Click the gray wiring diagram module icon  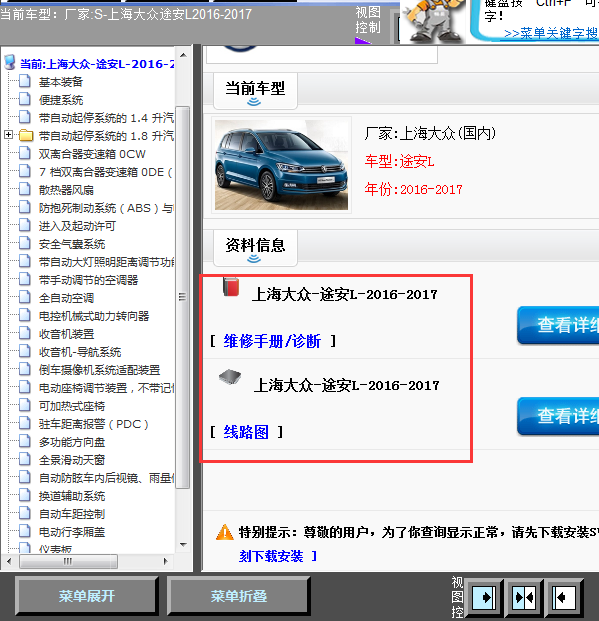230,377
